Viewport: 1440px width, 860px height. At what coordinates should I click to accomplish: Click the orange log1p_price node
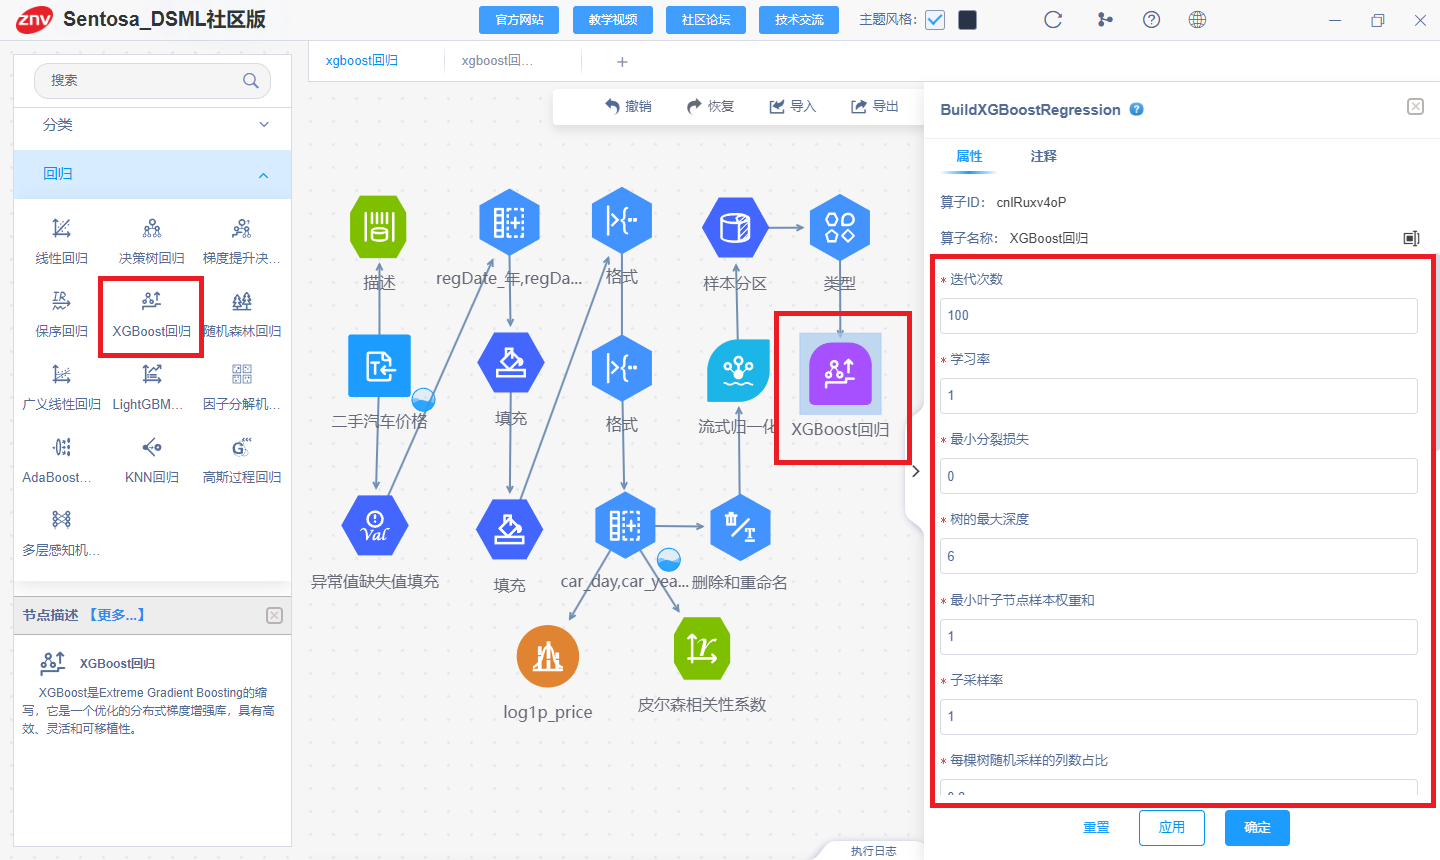[548, 656]
